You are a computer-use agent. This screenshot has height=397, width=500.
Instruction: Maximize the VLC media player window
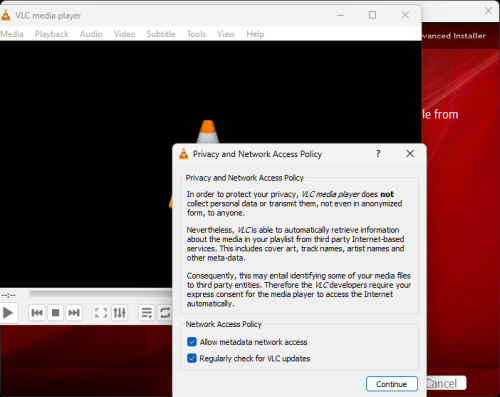373,15
